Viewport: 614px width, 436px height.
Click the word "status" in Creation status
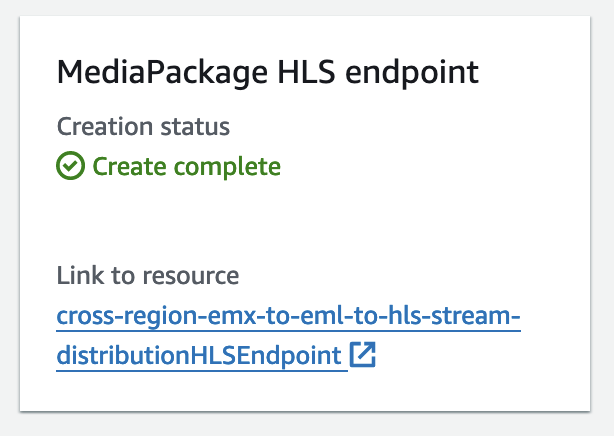point(198,127)
